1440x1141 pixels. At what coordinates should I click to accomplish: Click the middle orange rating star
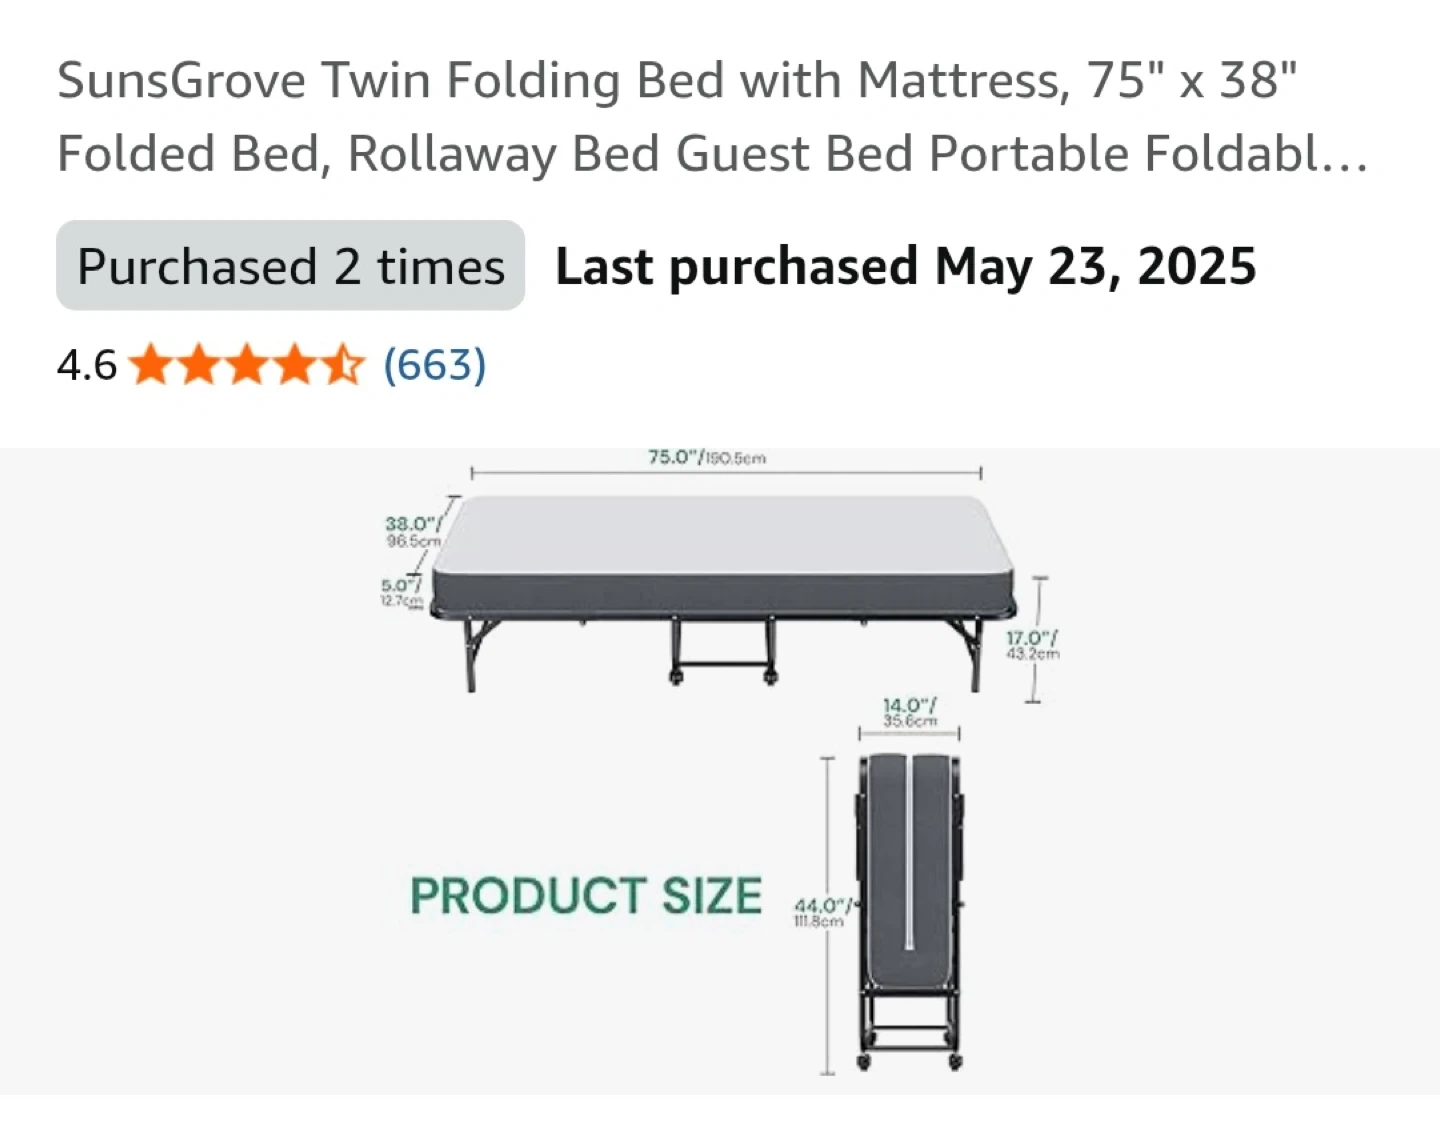click(x=248, y=365)
